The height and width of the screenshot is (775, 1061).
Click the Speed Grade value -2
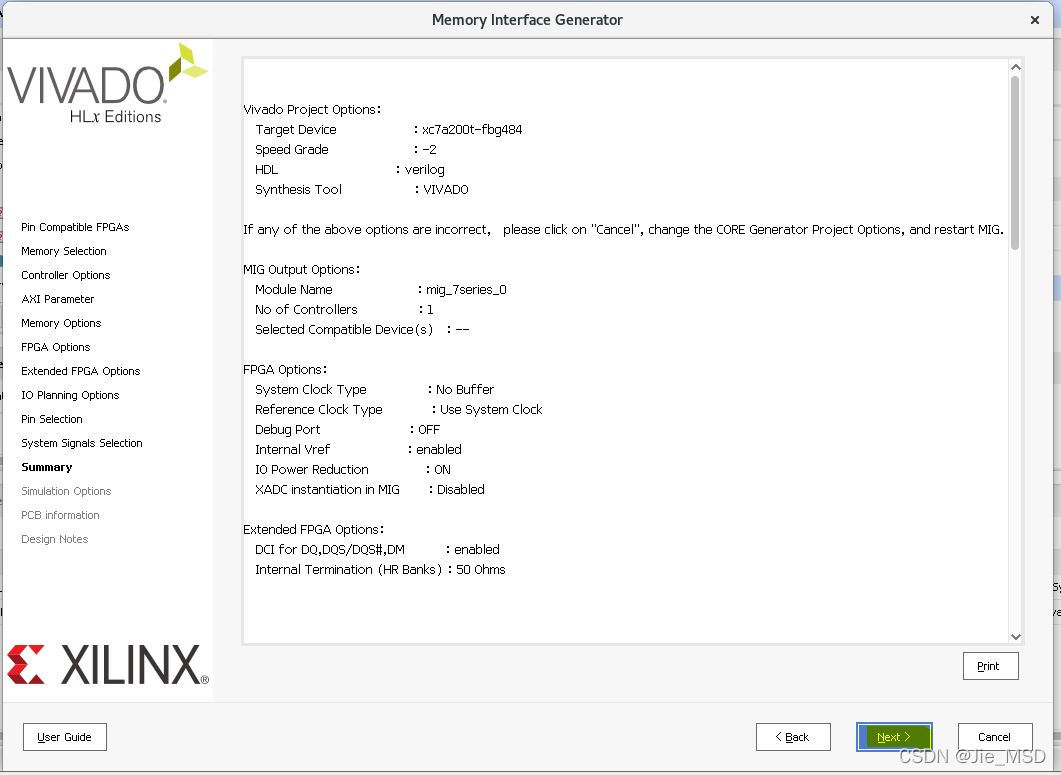pyautogui.click(x=430, y=150)
